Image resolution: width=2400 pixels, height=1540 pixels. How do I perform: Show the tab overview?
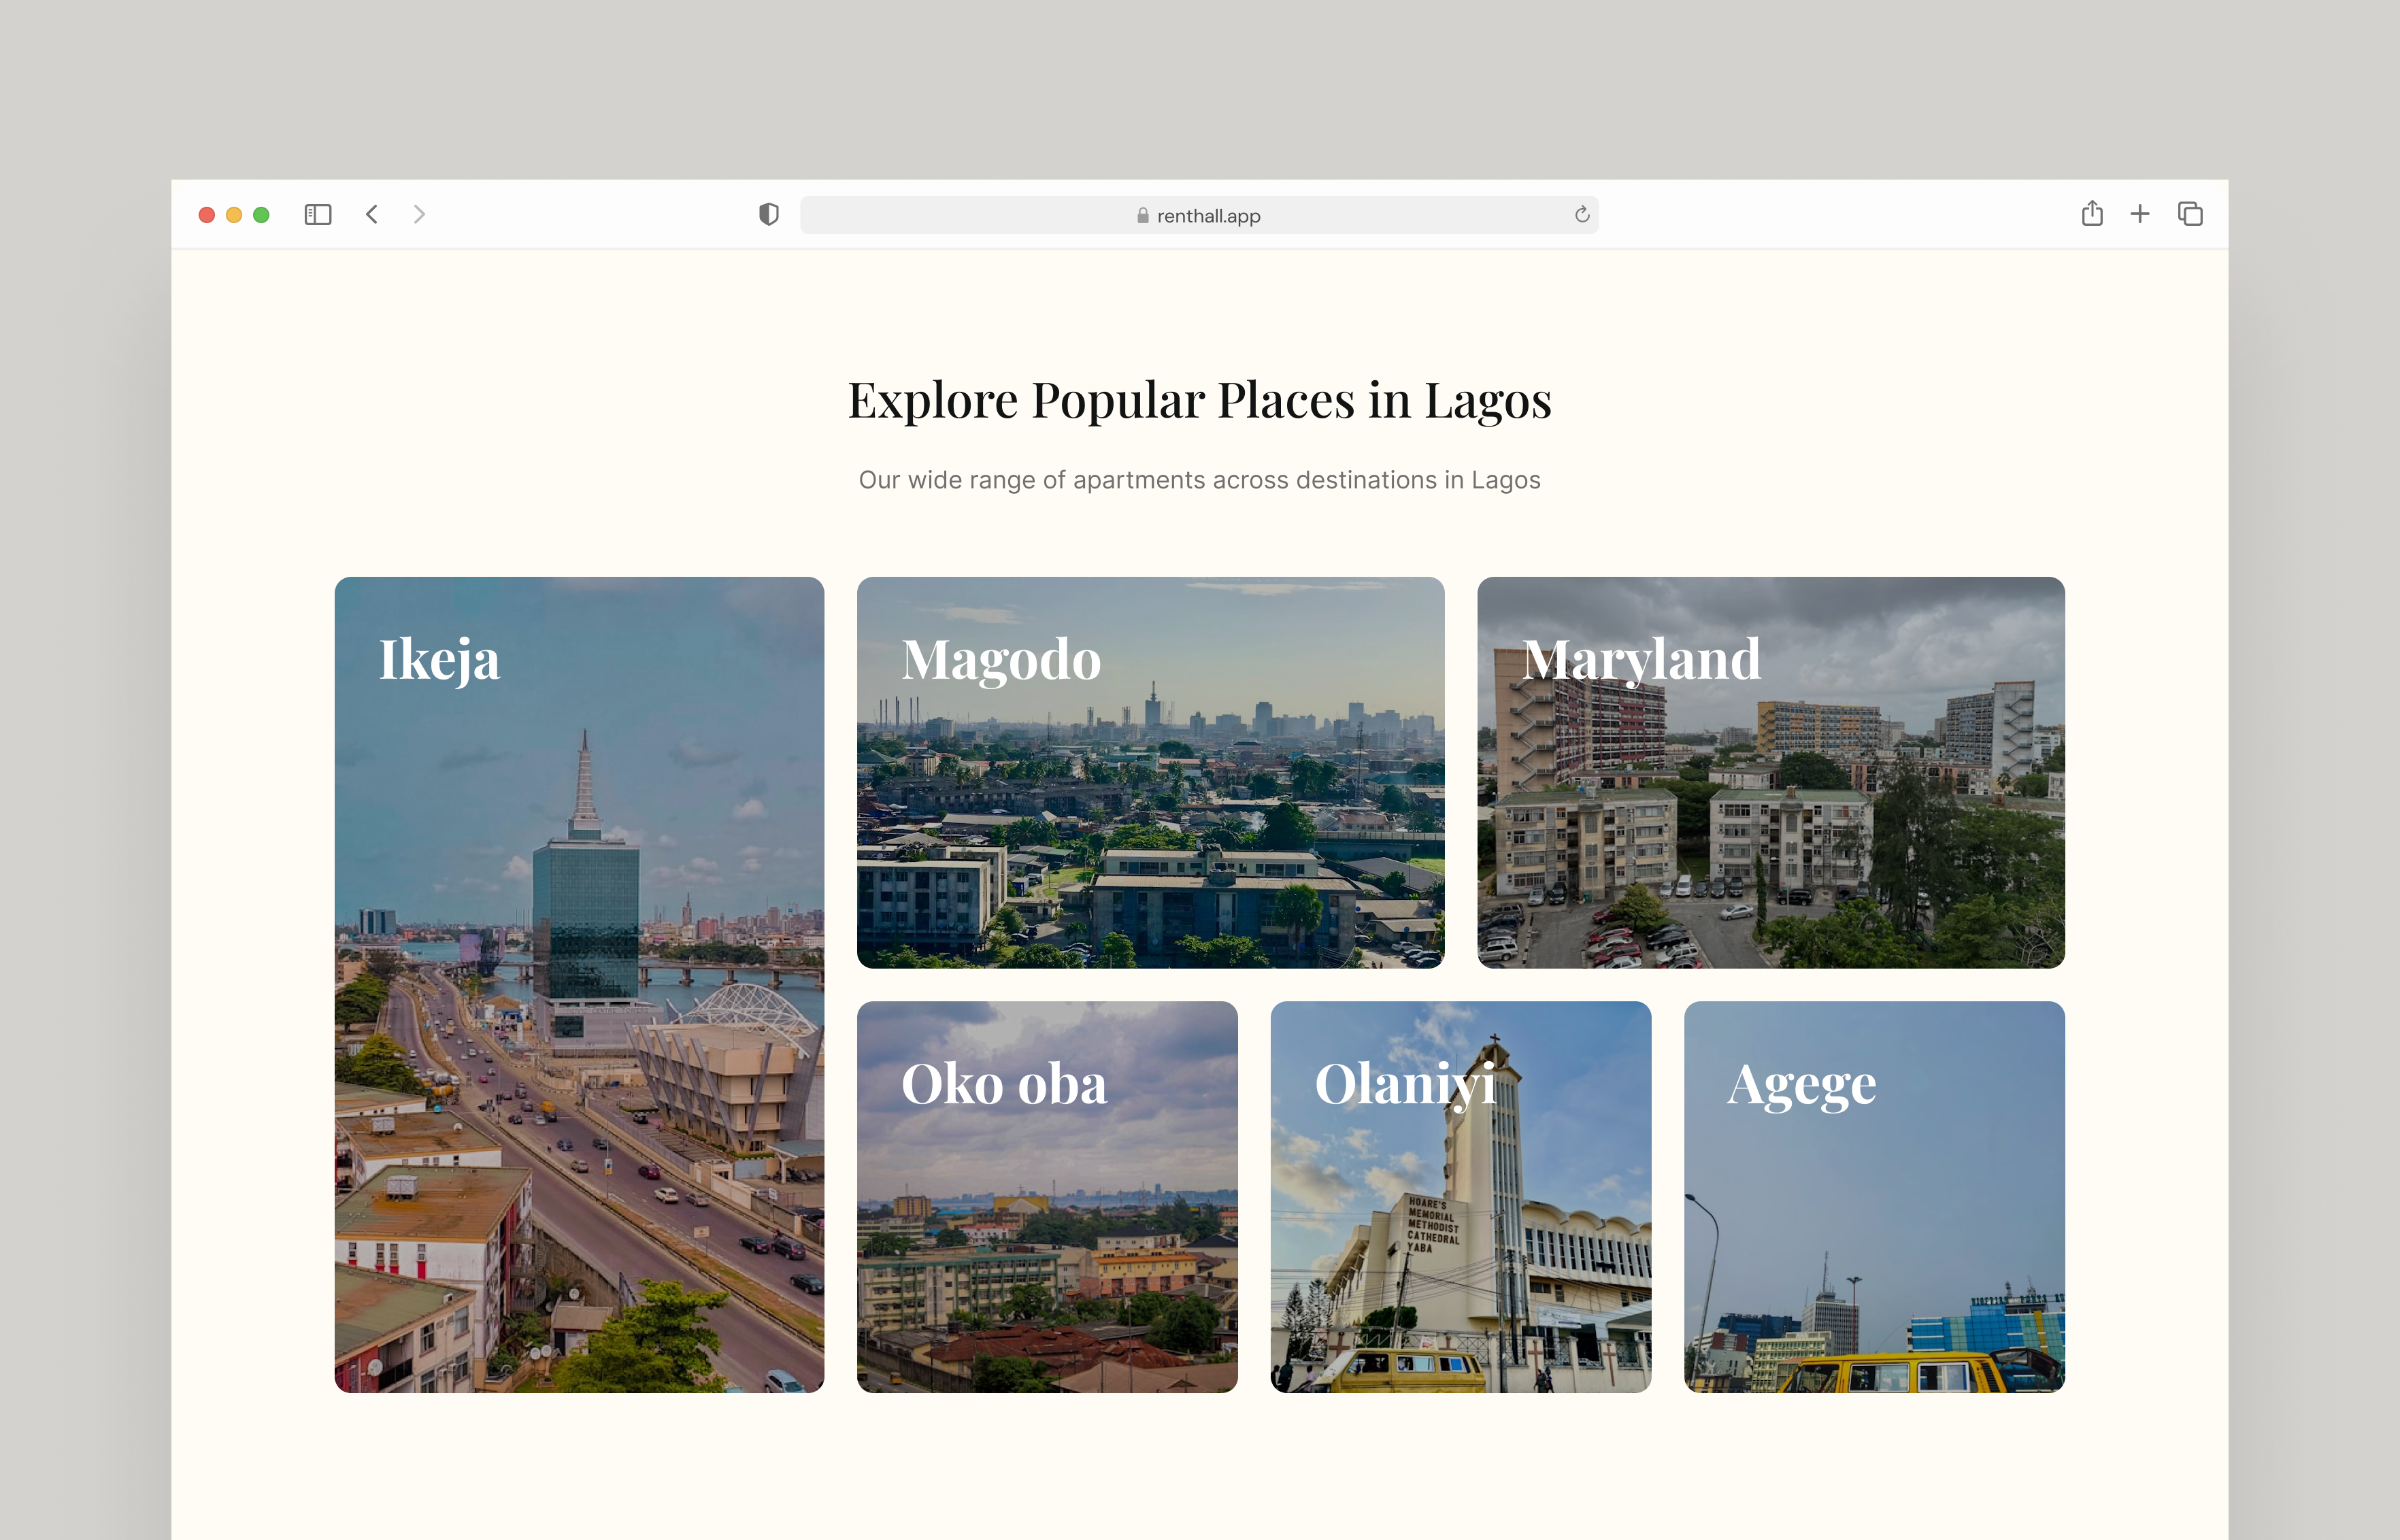[x=2190, y=214]
